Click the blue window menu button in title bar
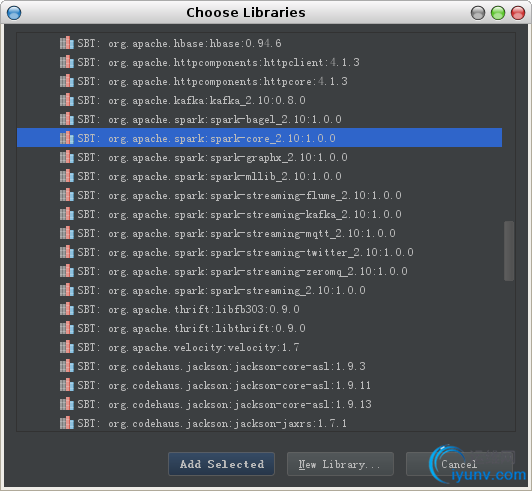This screenshot has height=491, width=532. [x=14, y=13]
